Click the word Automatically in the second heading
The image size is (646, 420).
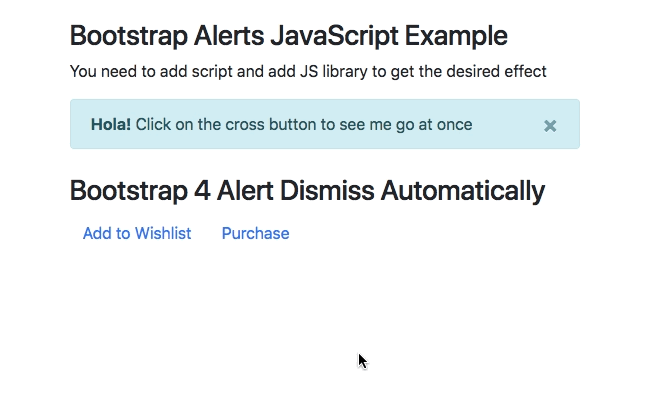[x=463, y=191]
